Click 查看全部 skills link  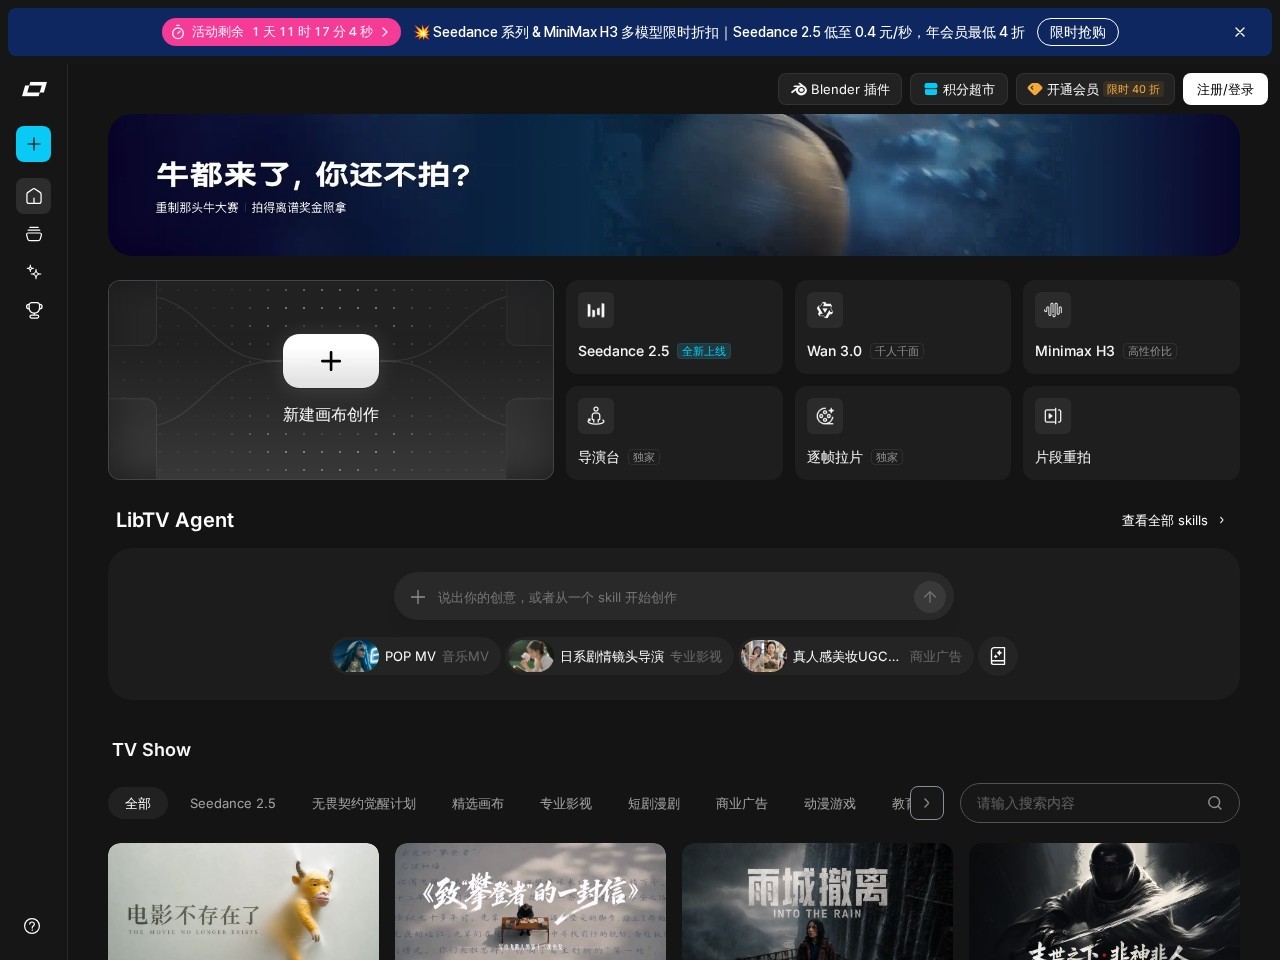click(x=1173, y=520)
